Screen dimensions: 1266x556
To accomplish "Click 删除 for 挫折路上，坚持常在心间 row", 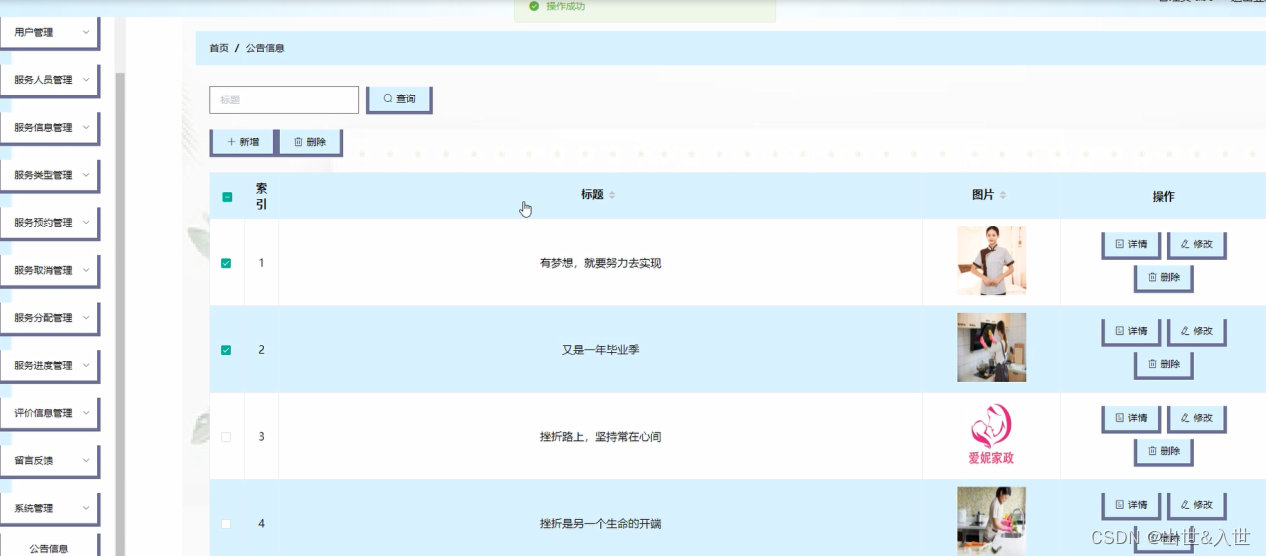I will point(1164,452).
